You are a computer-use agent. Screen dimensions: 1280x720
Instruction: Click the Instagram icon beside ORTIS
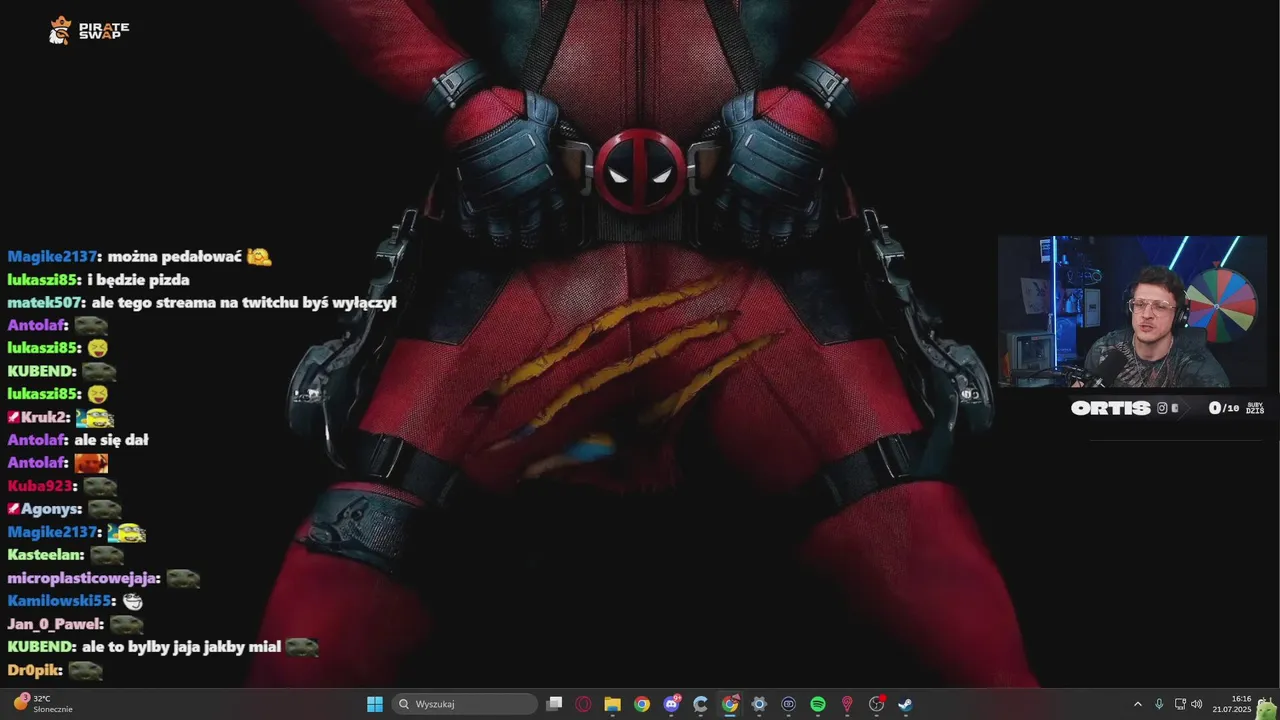pos(1162,408)
